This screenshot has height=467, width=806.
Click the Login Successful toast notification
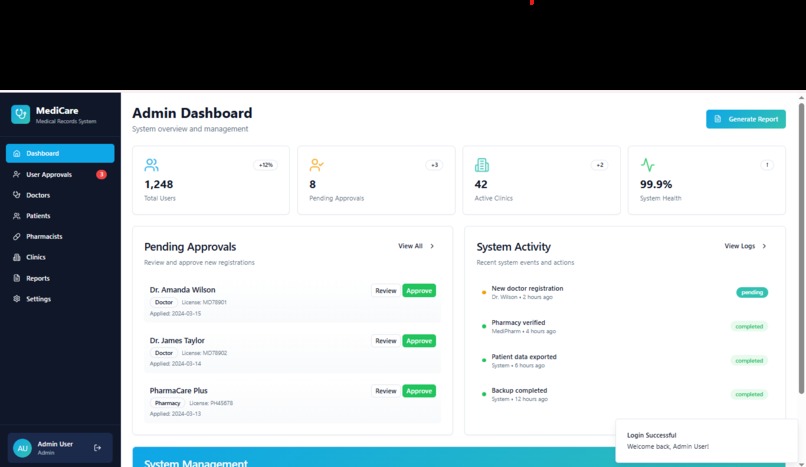pos(706,441)
